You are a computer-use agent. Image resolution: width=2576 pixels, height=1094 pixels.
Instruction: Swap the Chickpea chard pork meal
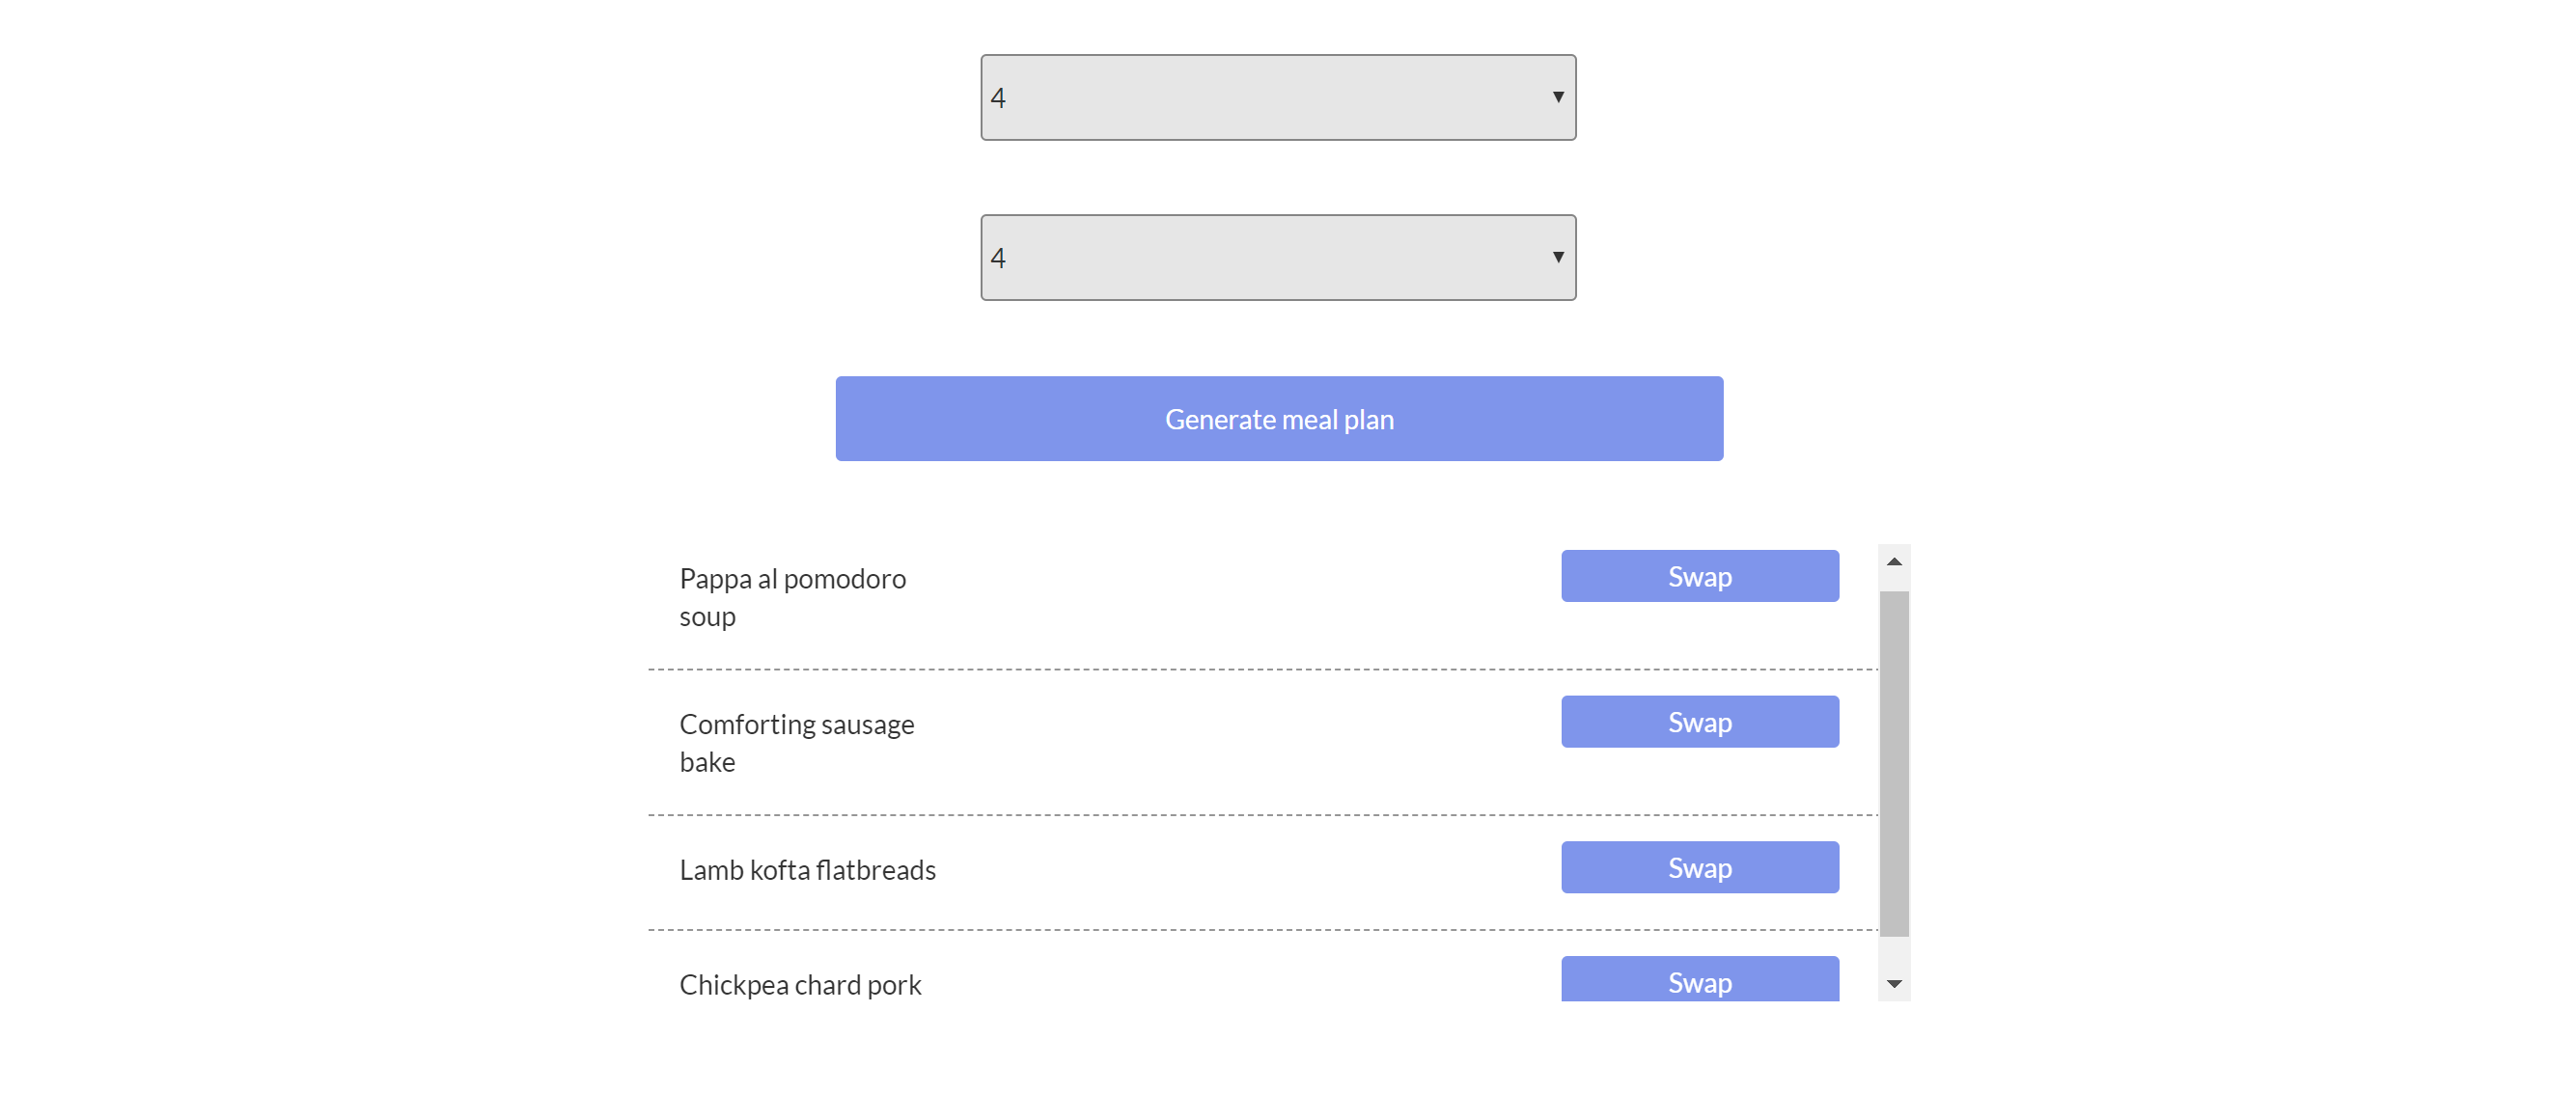(x=1699, y=980)
